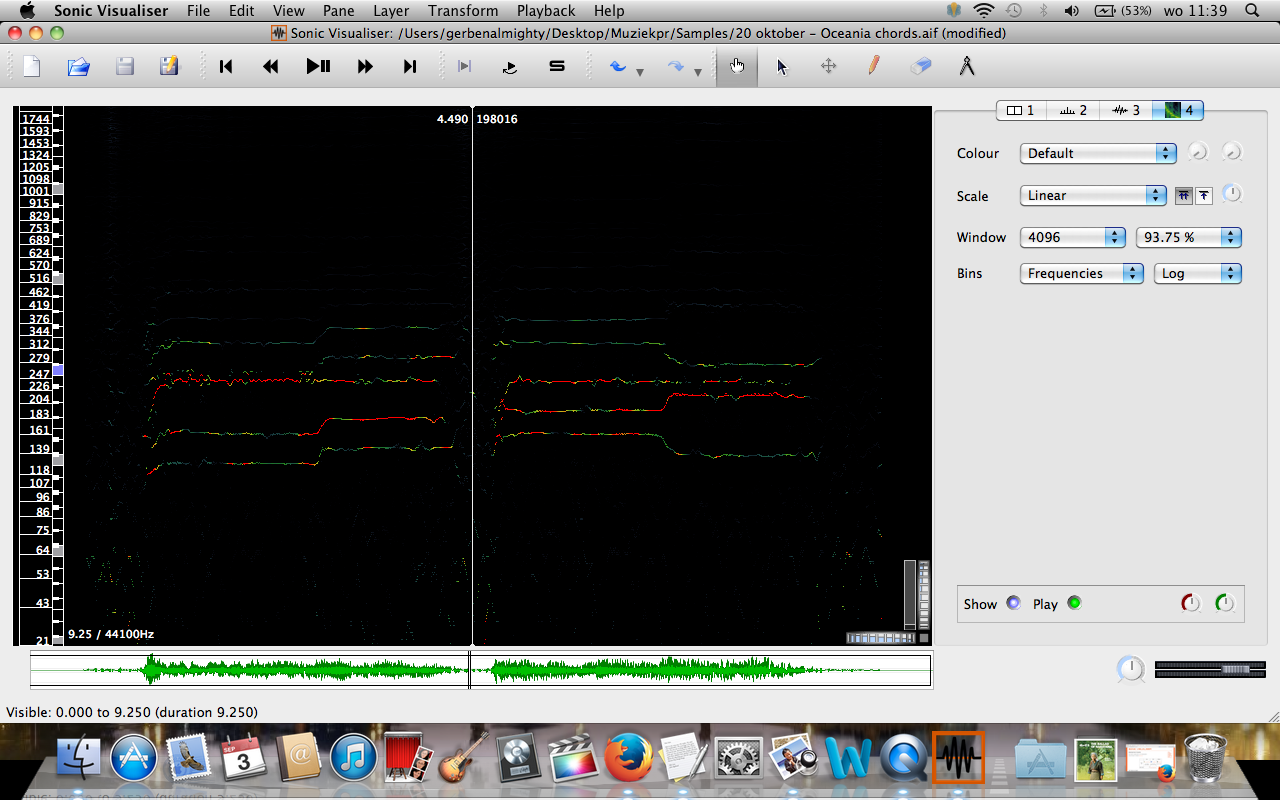Toggle Solo Current Pane button
This screenshot has width=1280, height=800.
pyautogui.click(x=557, y=66)
